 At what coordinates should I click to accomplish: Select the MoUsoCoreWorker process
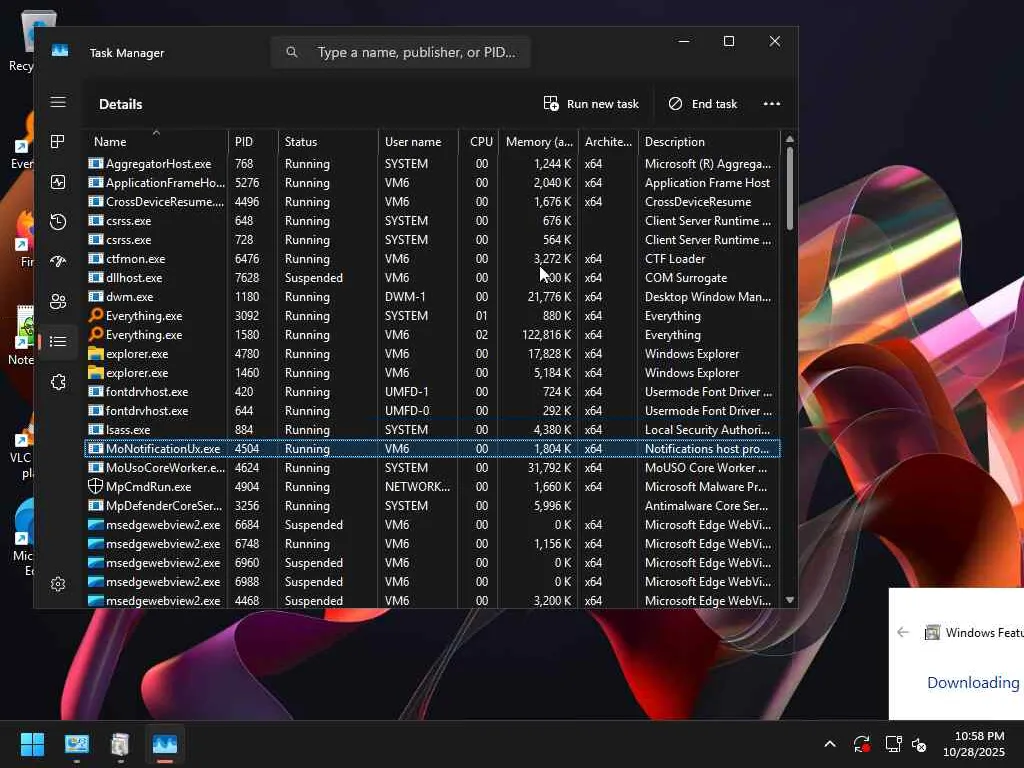[x=432, y=468]
